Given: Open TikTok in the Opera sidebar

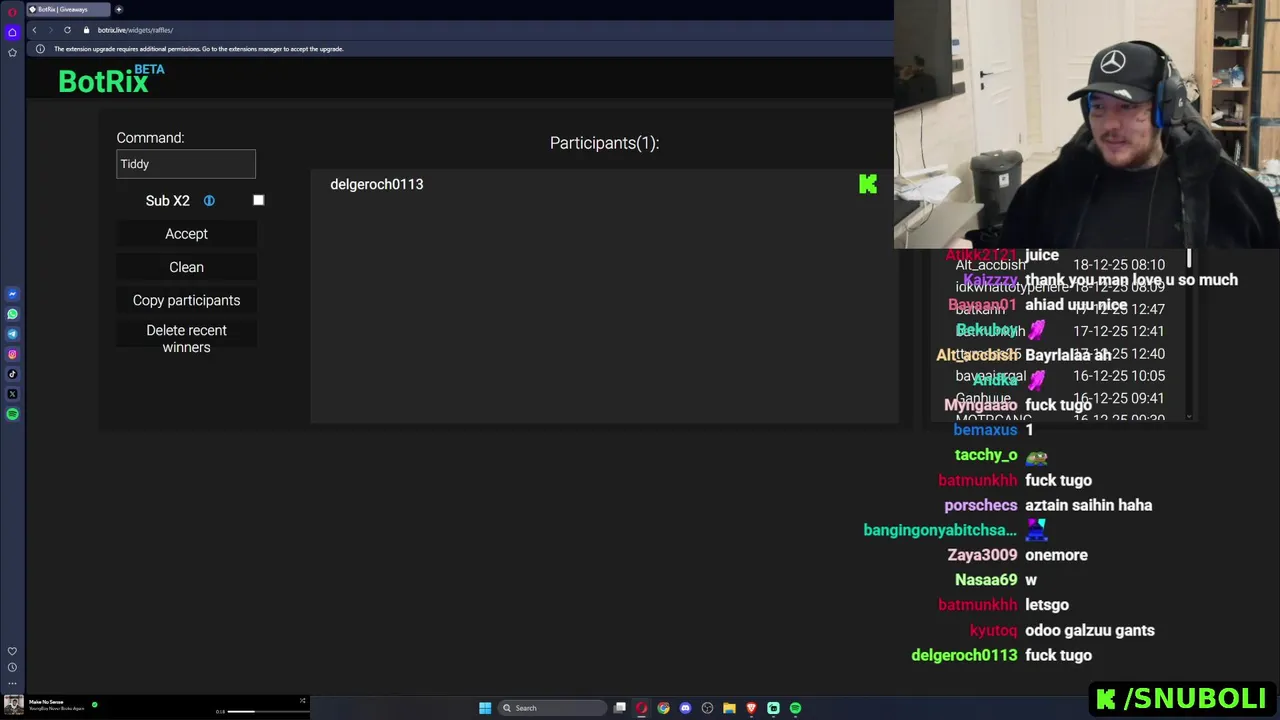Looking at the screenshot, I should [12, 374].
